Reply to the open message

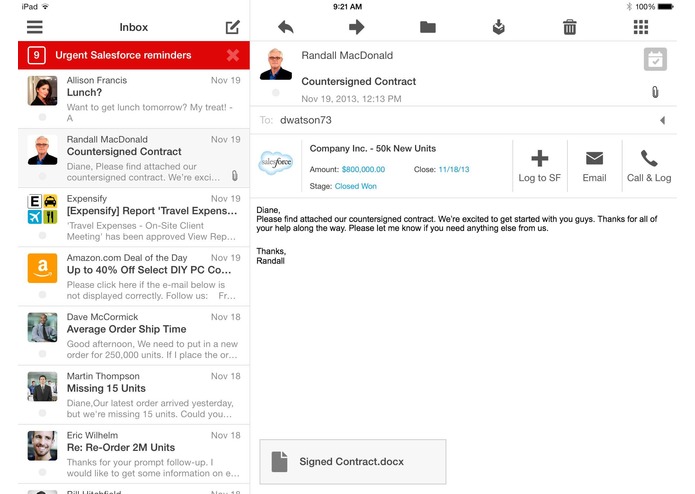[286, 27]
